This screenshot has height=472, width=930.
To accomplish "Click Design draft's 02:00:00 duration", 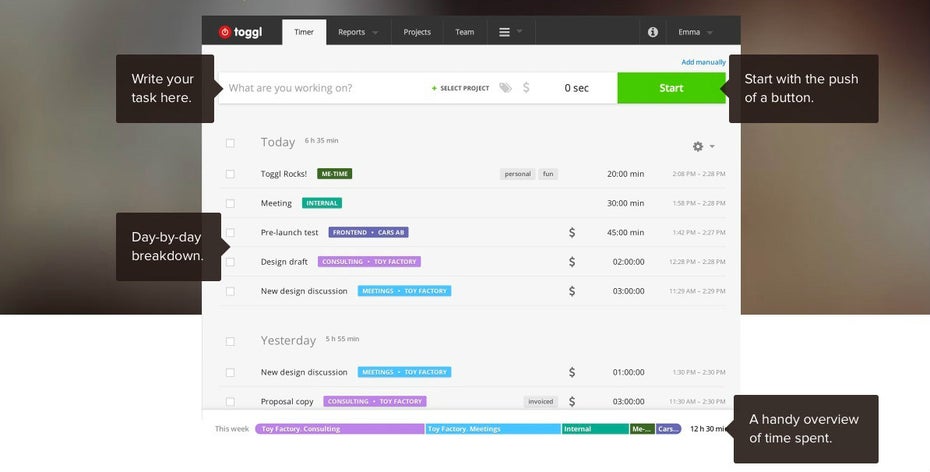I will pyautogui.click(x=629, y=261).
